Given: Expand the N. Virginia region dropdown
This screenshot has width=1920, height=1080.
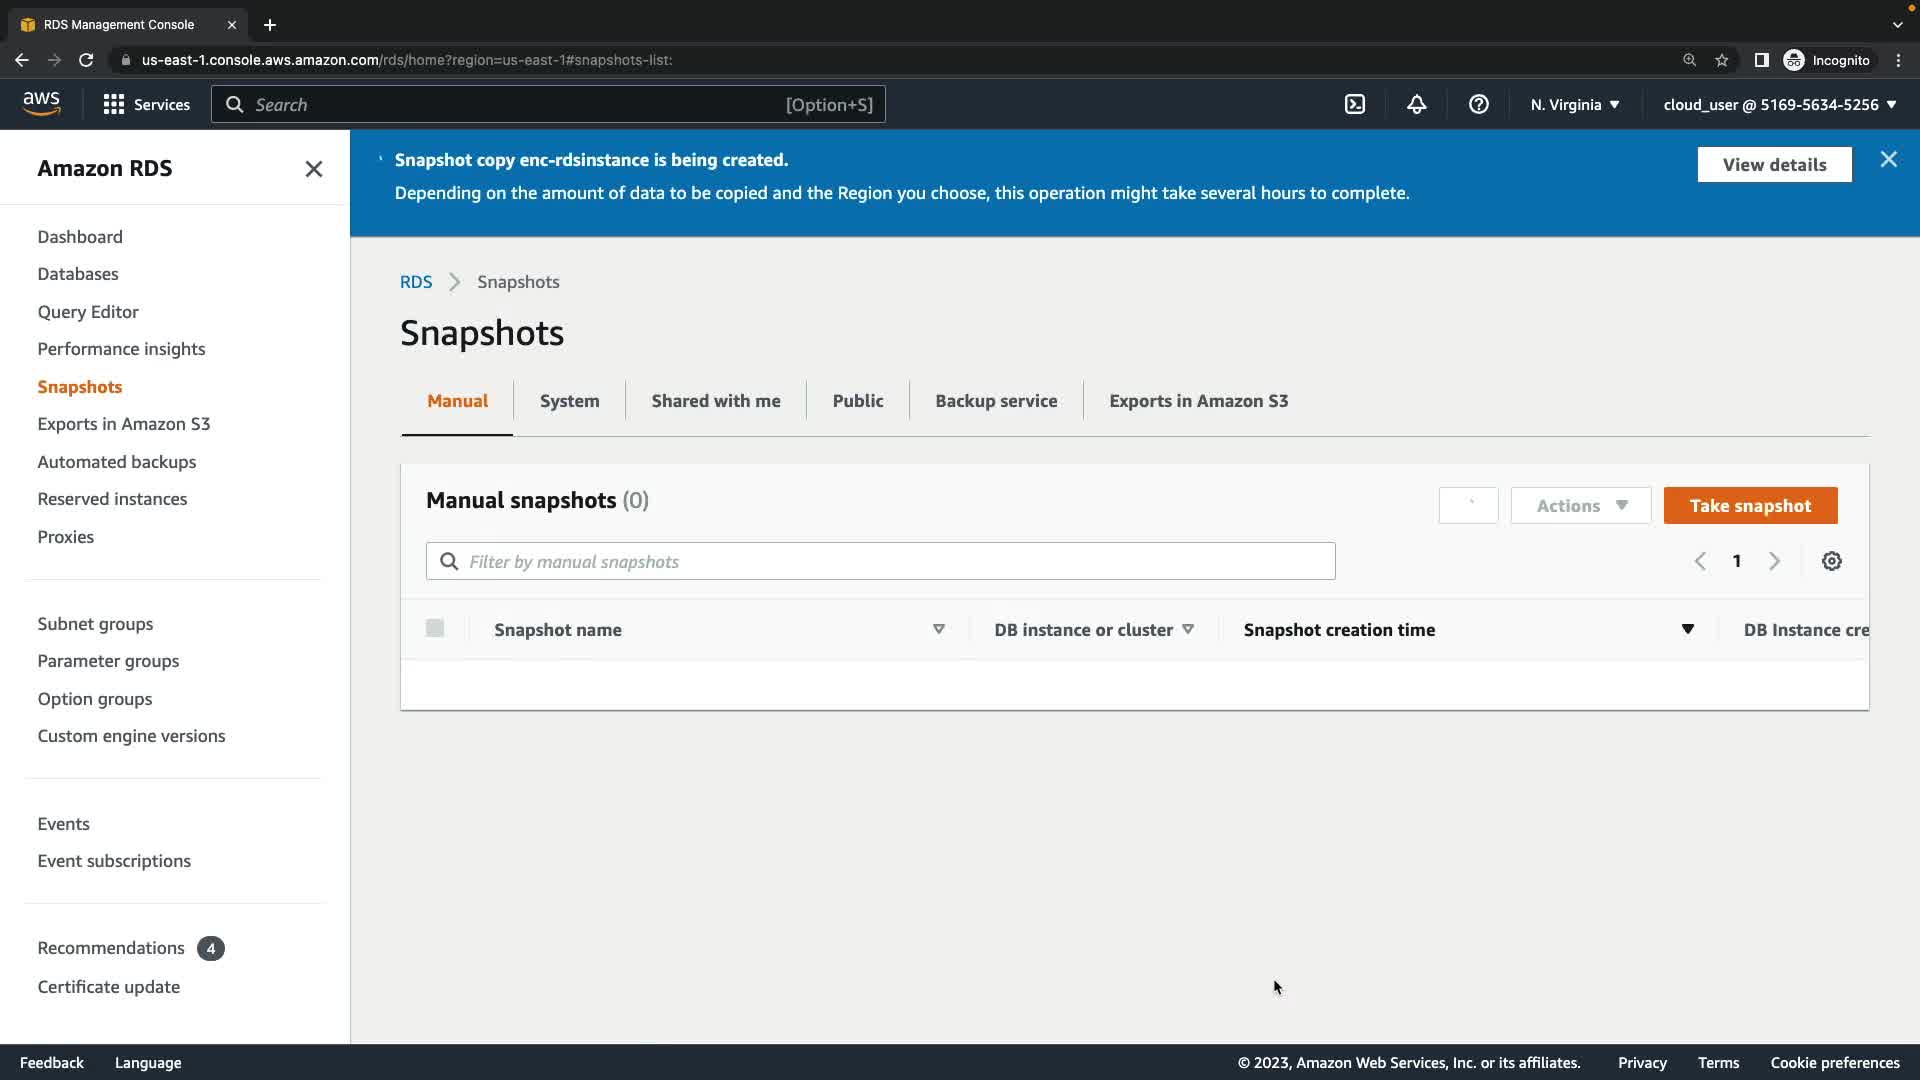Looking at the screenshot, I should [x=1574, y=104].
